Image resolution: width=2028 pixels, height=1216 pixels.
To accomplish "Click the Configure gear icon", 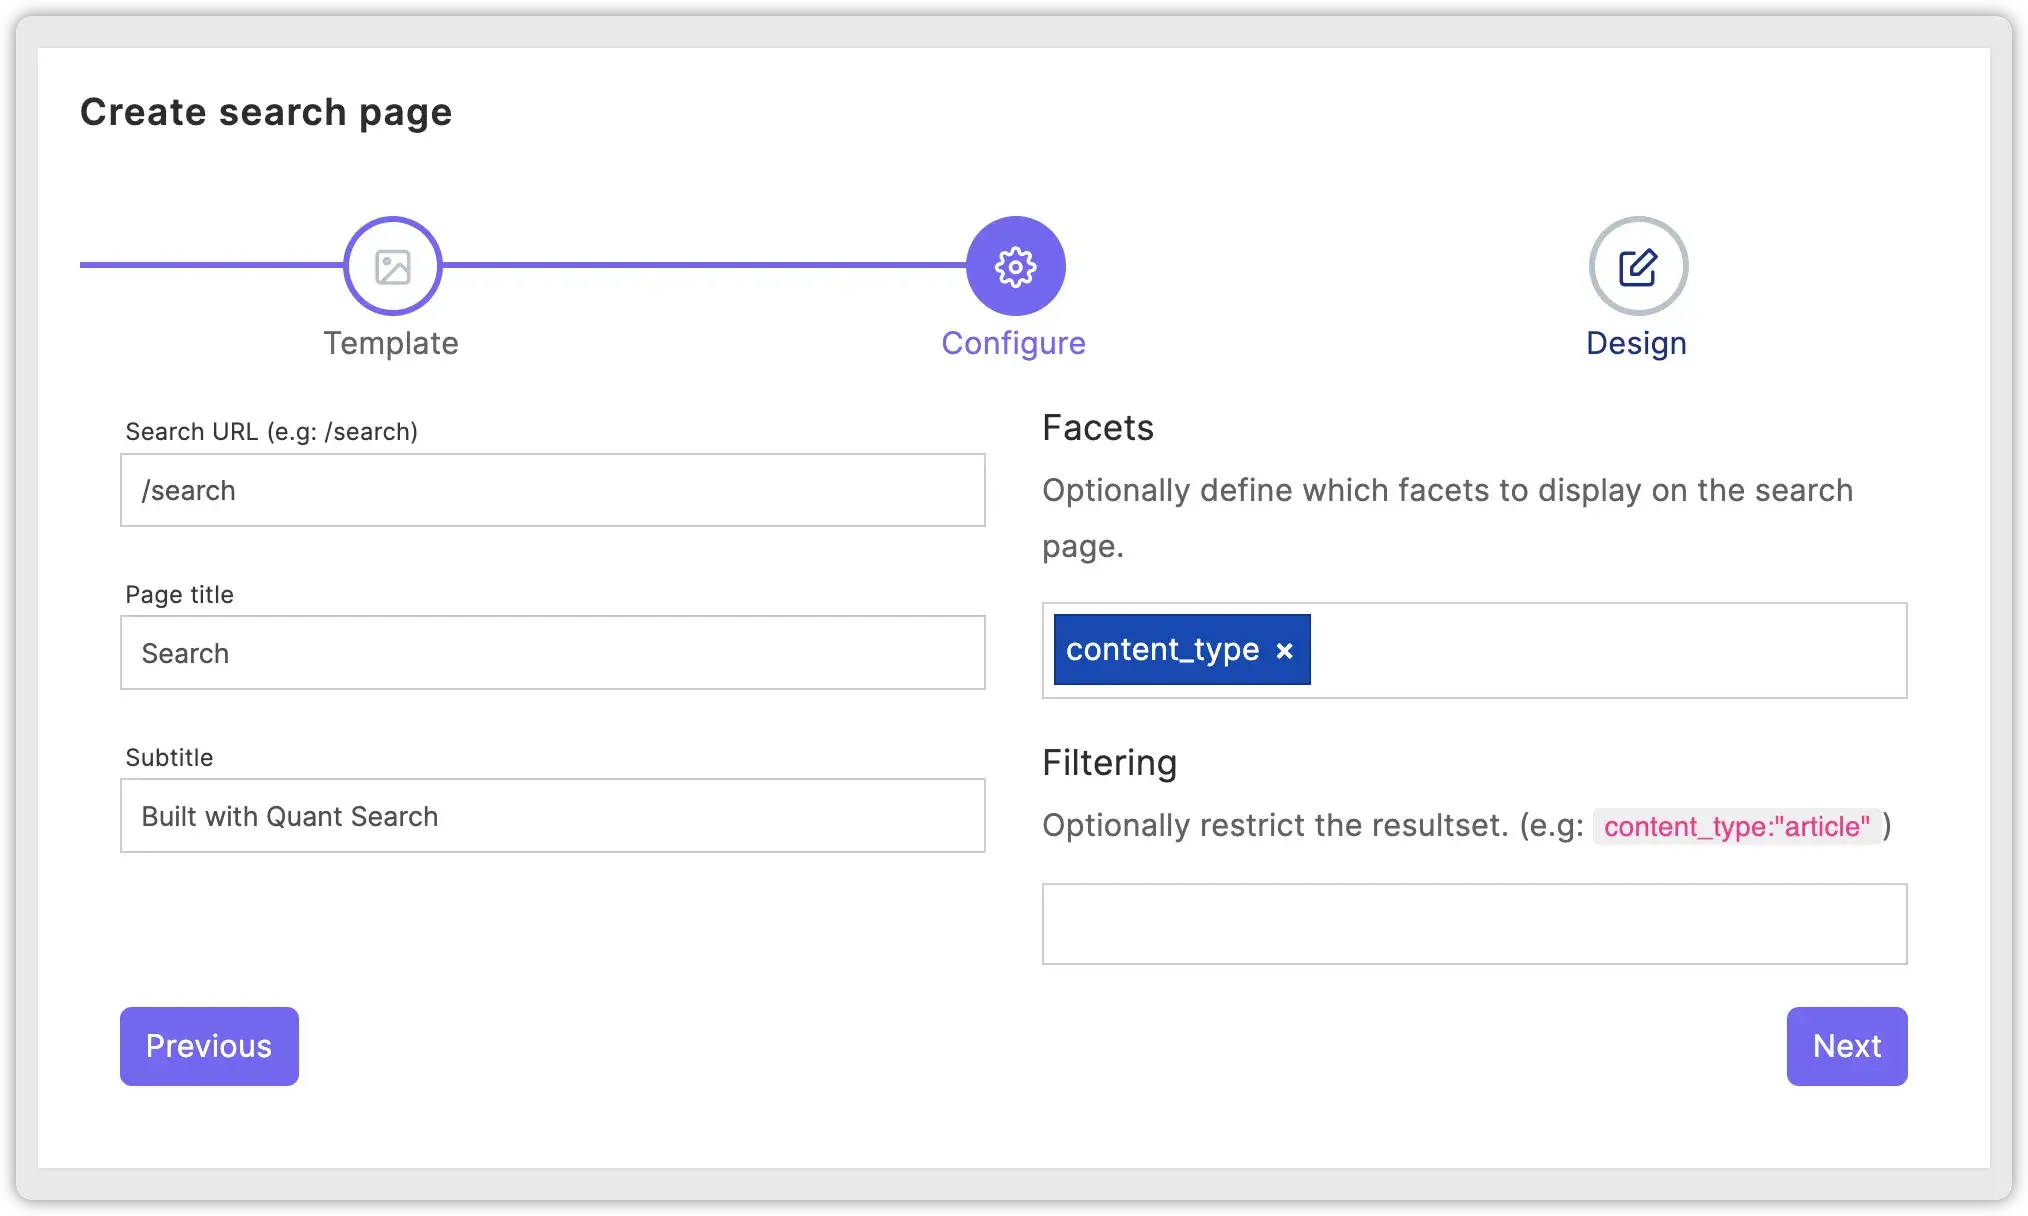I will tap(1013, 265).
